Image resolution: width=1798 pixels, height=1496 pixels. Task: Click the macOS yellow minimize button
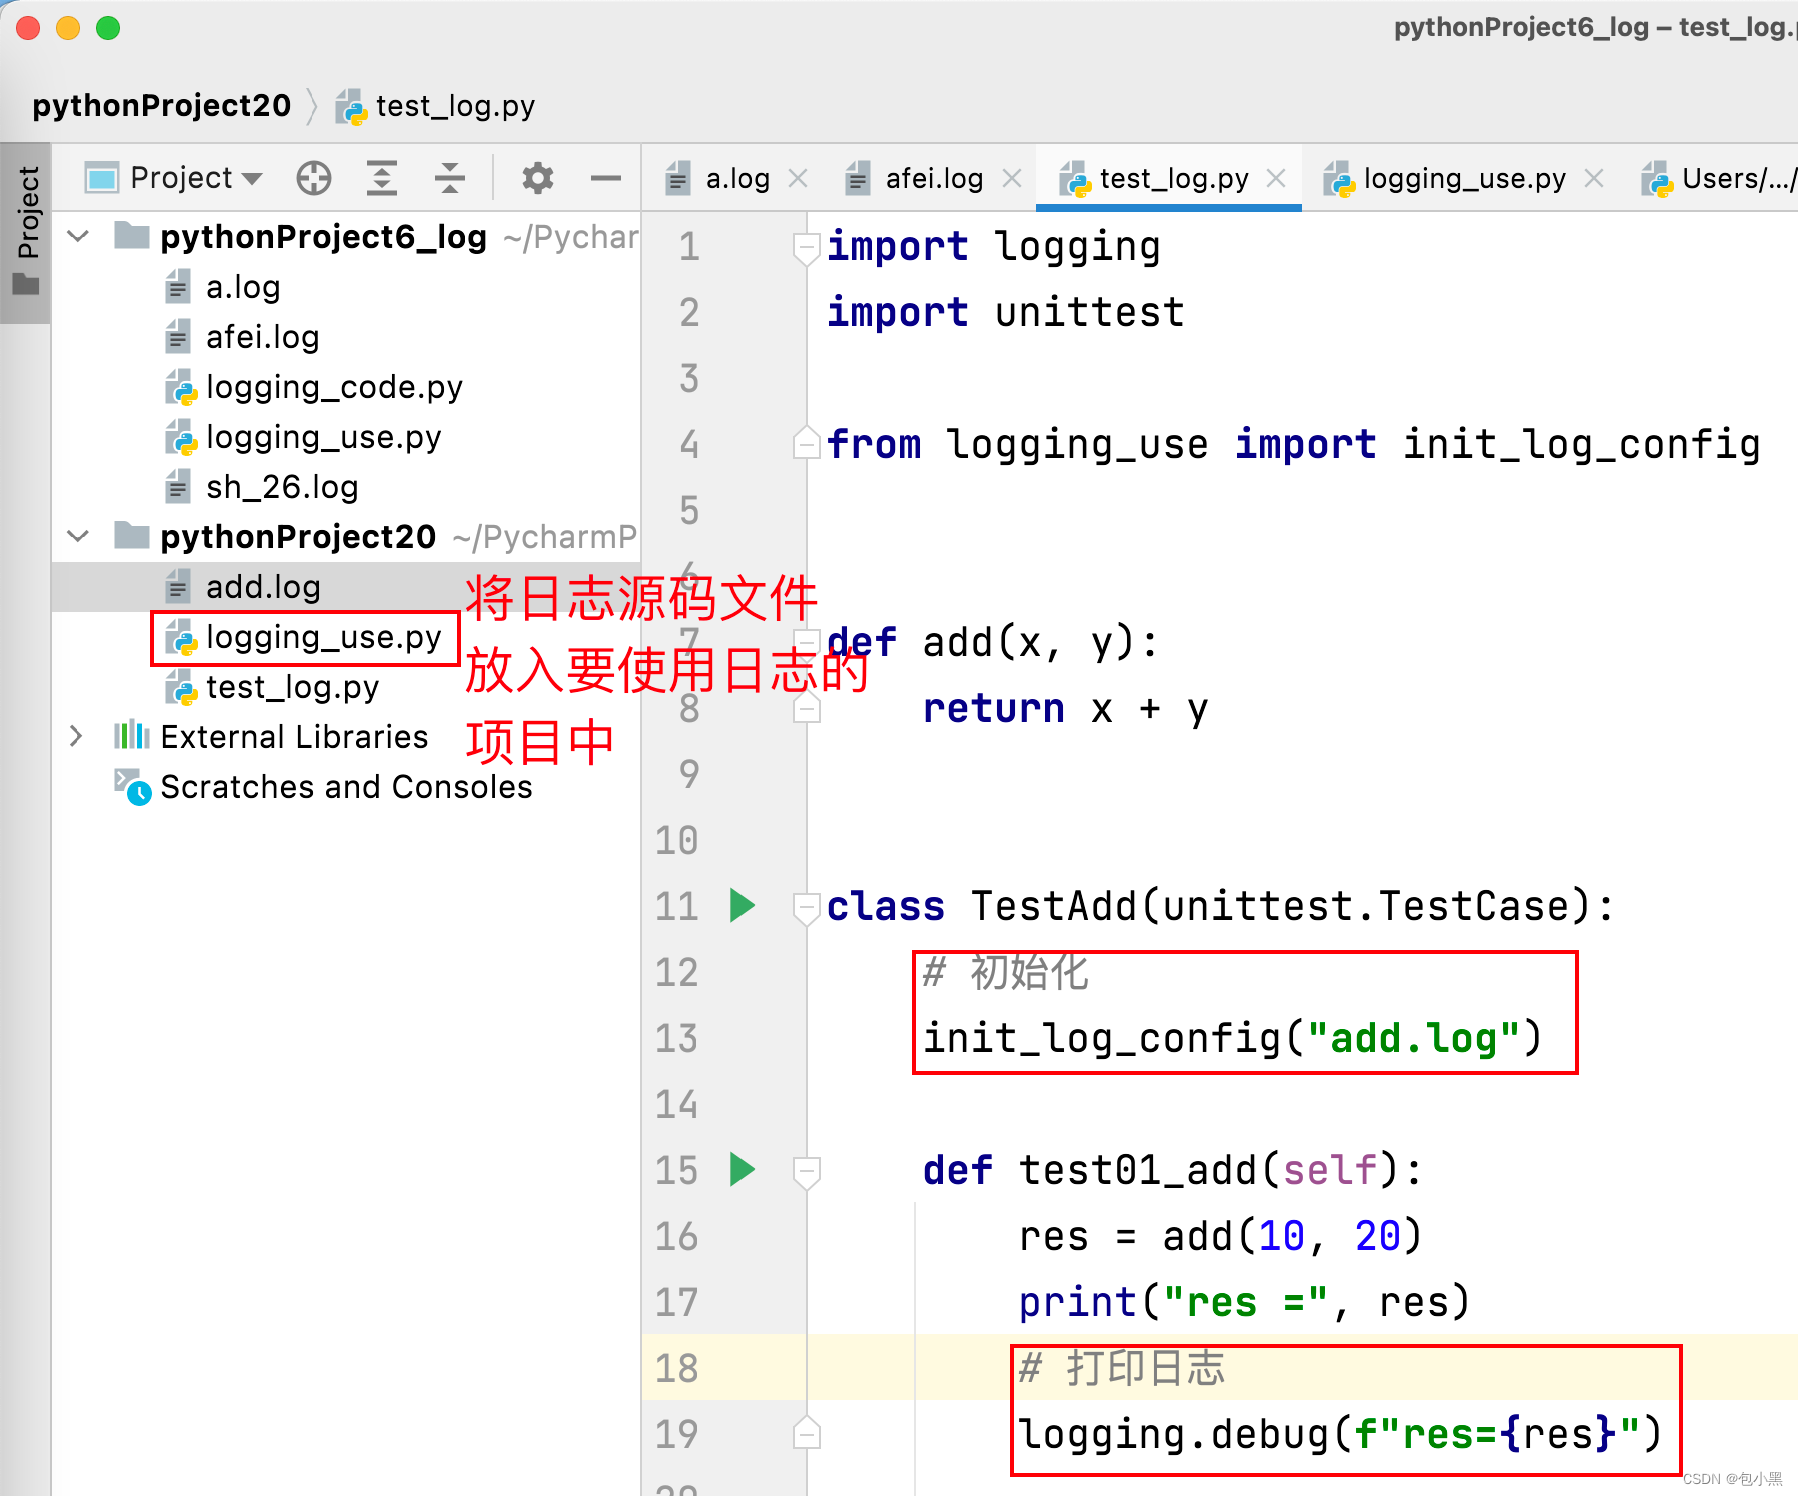[x=68, y=28]
